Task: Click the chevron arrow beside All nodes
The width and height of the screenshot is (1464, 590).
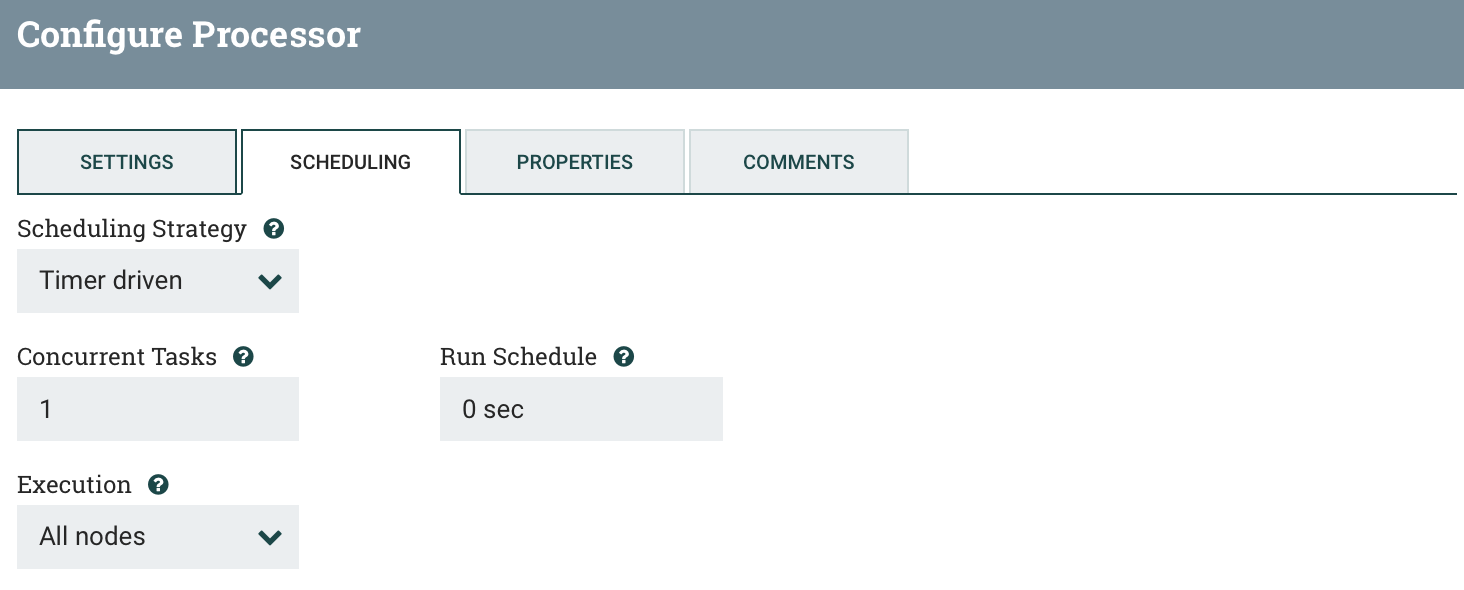Action: (x=270, y=537)
